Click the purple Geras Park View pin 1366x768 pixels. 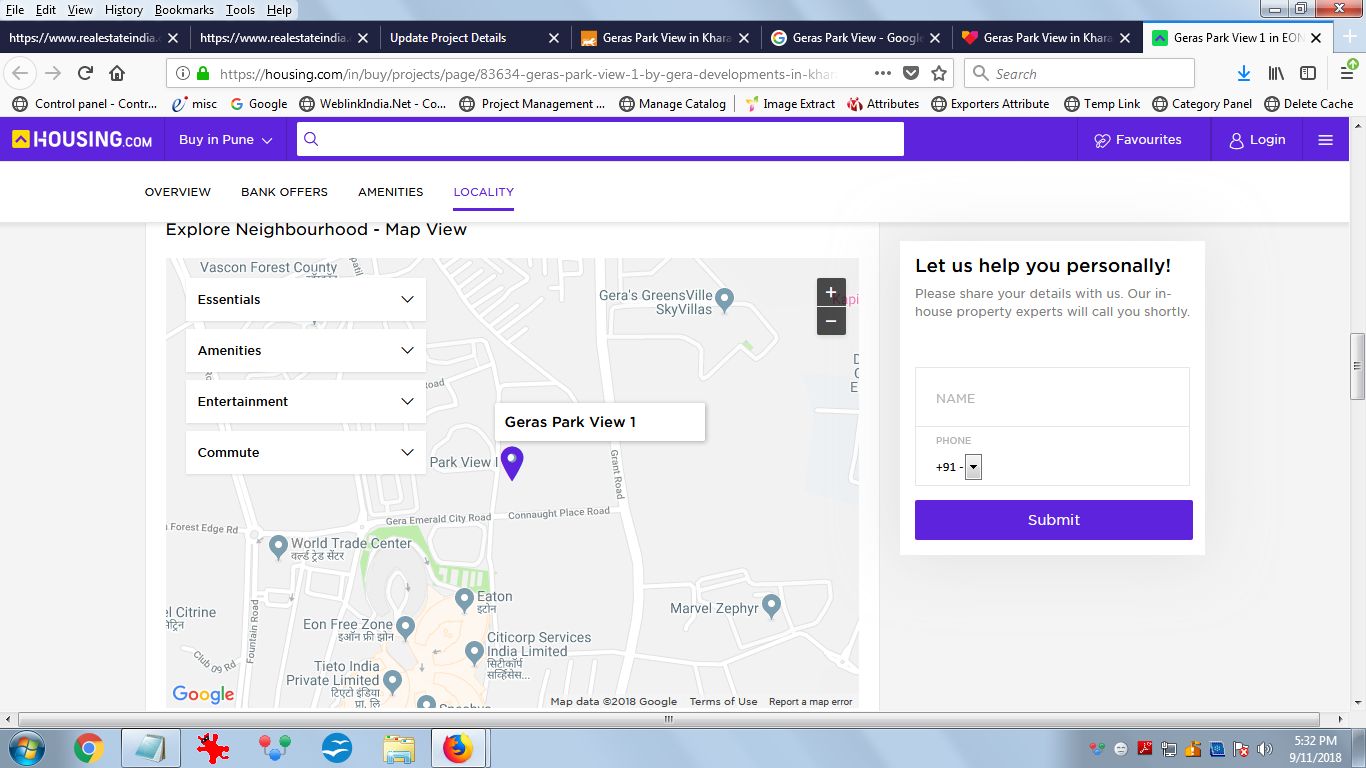tap(512, 463)
